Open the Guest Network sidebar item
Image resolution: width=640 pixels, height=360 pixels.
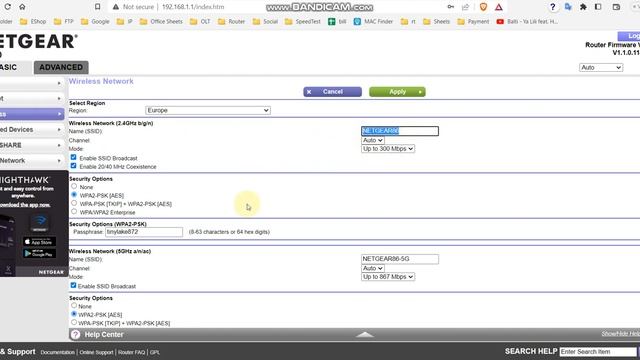pos(31,161)
